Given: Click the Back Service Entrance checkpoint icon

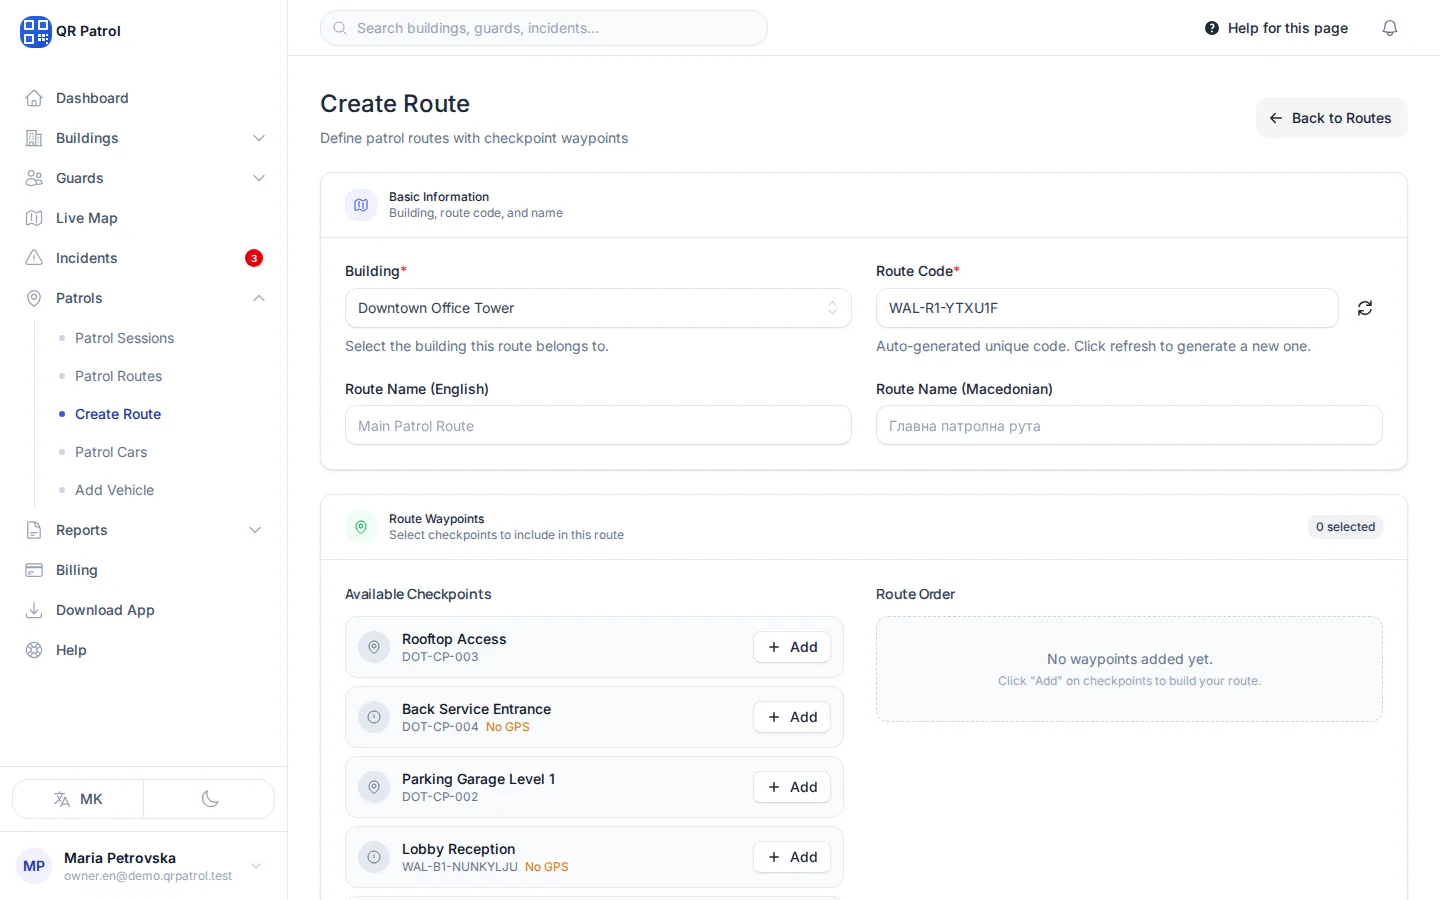Looking at the screenshot, I should (374, 717).
